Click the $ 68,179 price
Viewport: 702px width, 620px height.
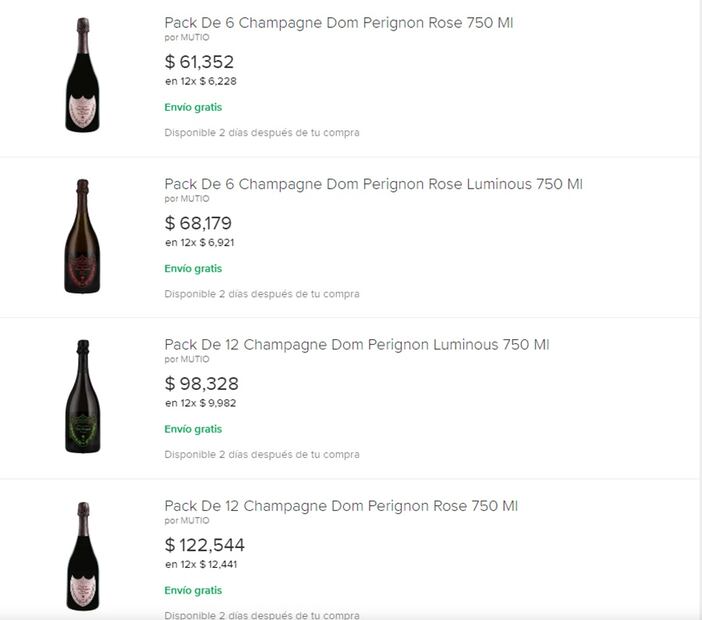pos(198,223)
